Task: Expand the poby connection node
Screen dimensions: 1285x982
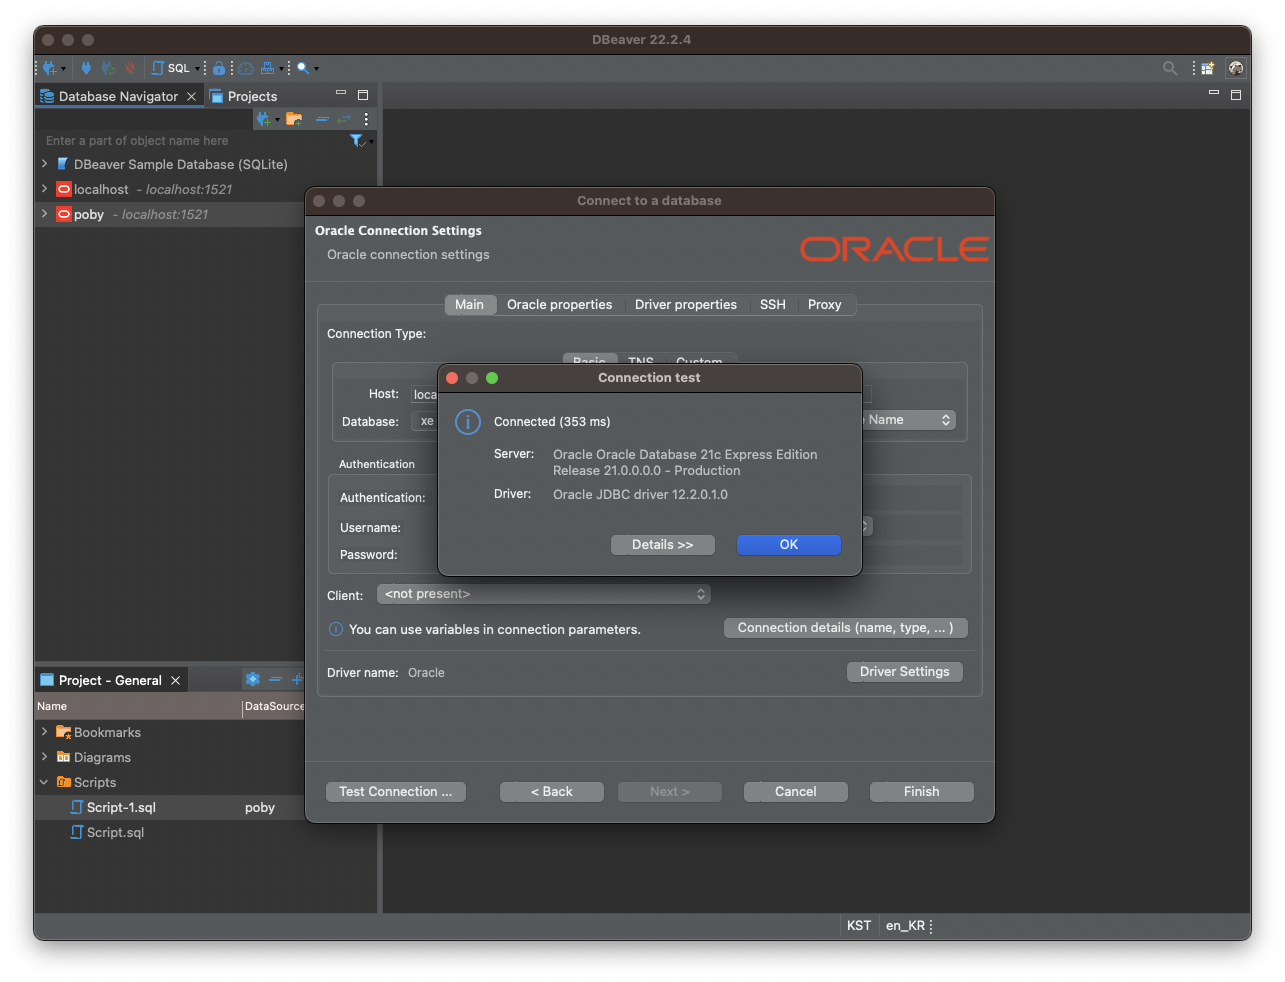Action: 44,213
